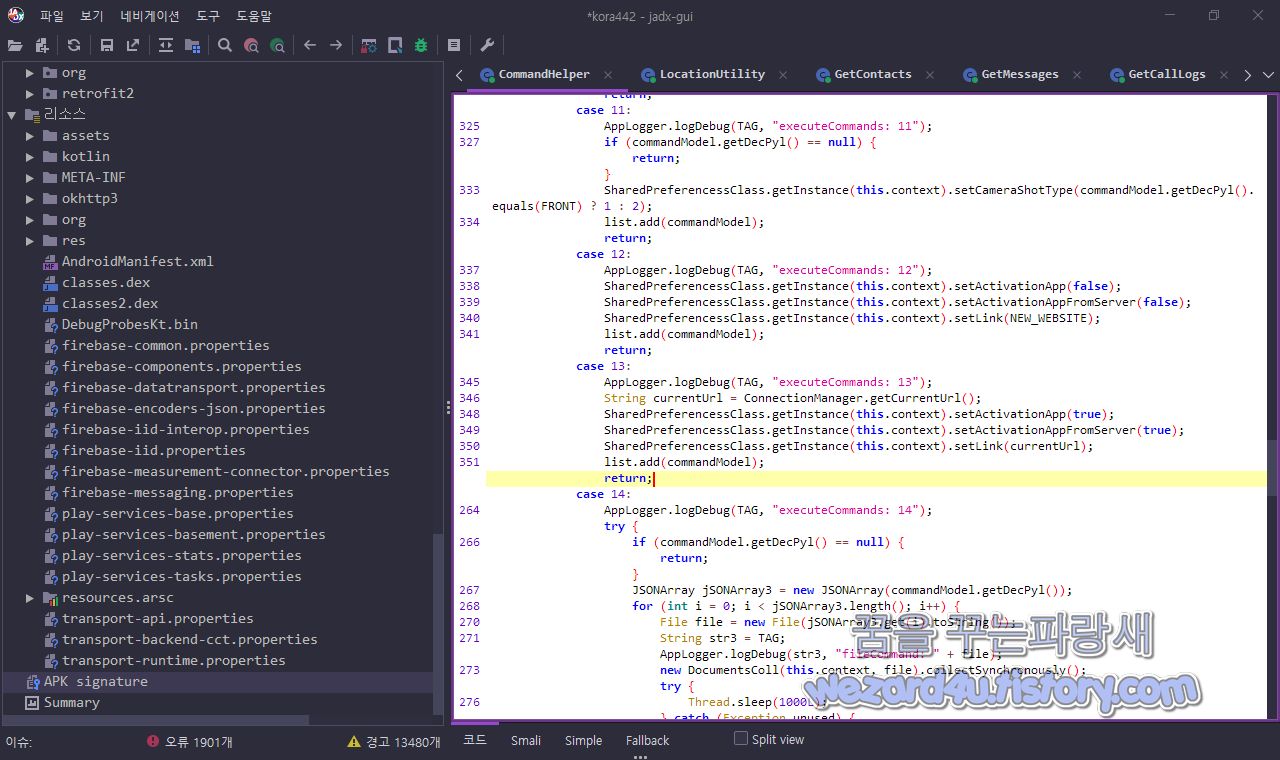Click the 오류 1901개 error indicator
The width and height of the screenshot is (1280, 760).
(x=192, y=742)
